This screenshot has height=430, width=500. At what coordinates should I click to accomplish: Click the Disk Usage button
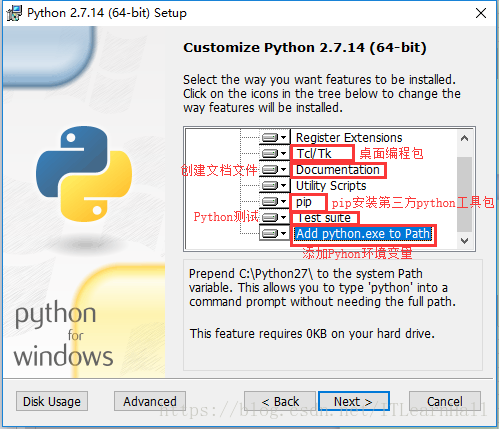52,401
